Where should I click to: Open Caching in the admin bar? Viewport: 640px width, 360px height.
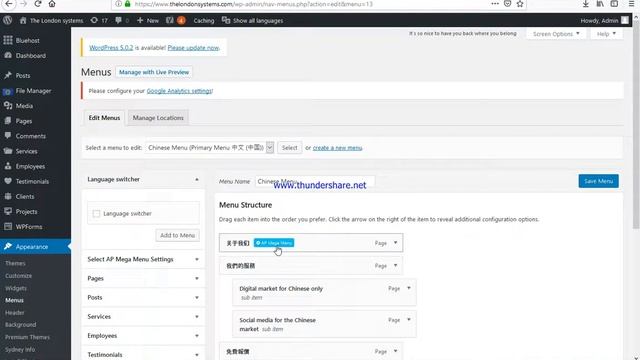point(204,20)
